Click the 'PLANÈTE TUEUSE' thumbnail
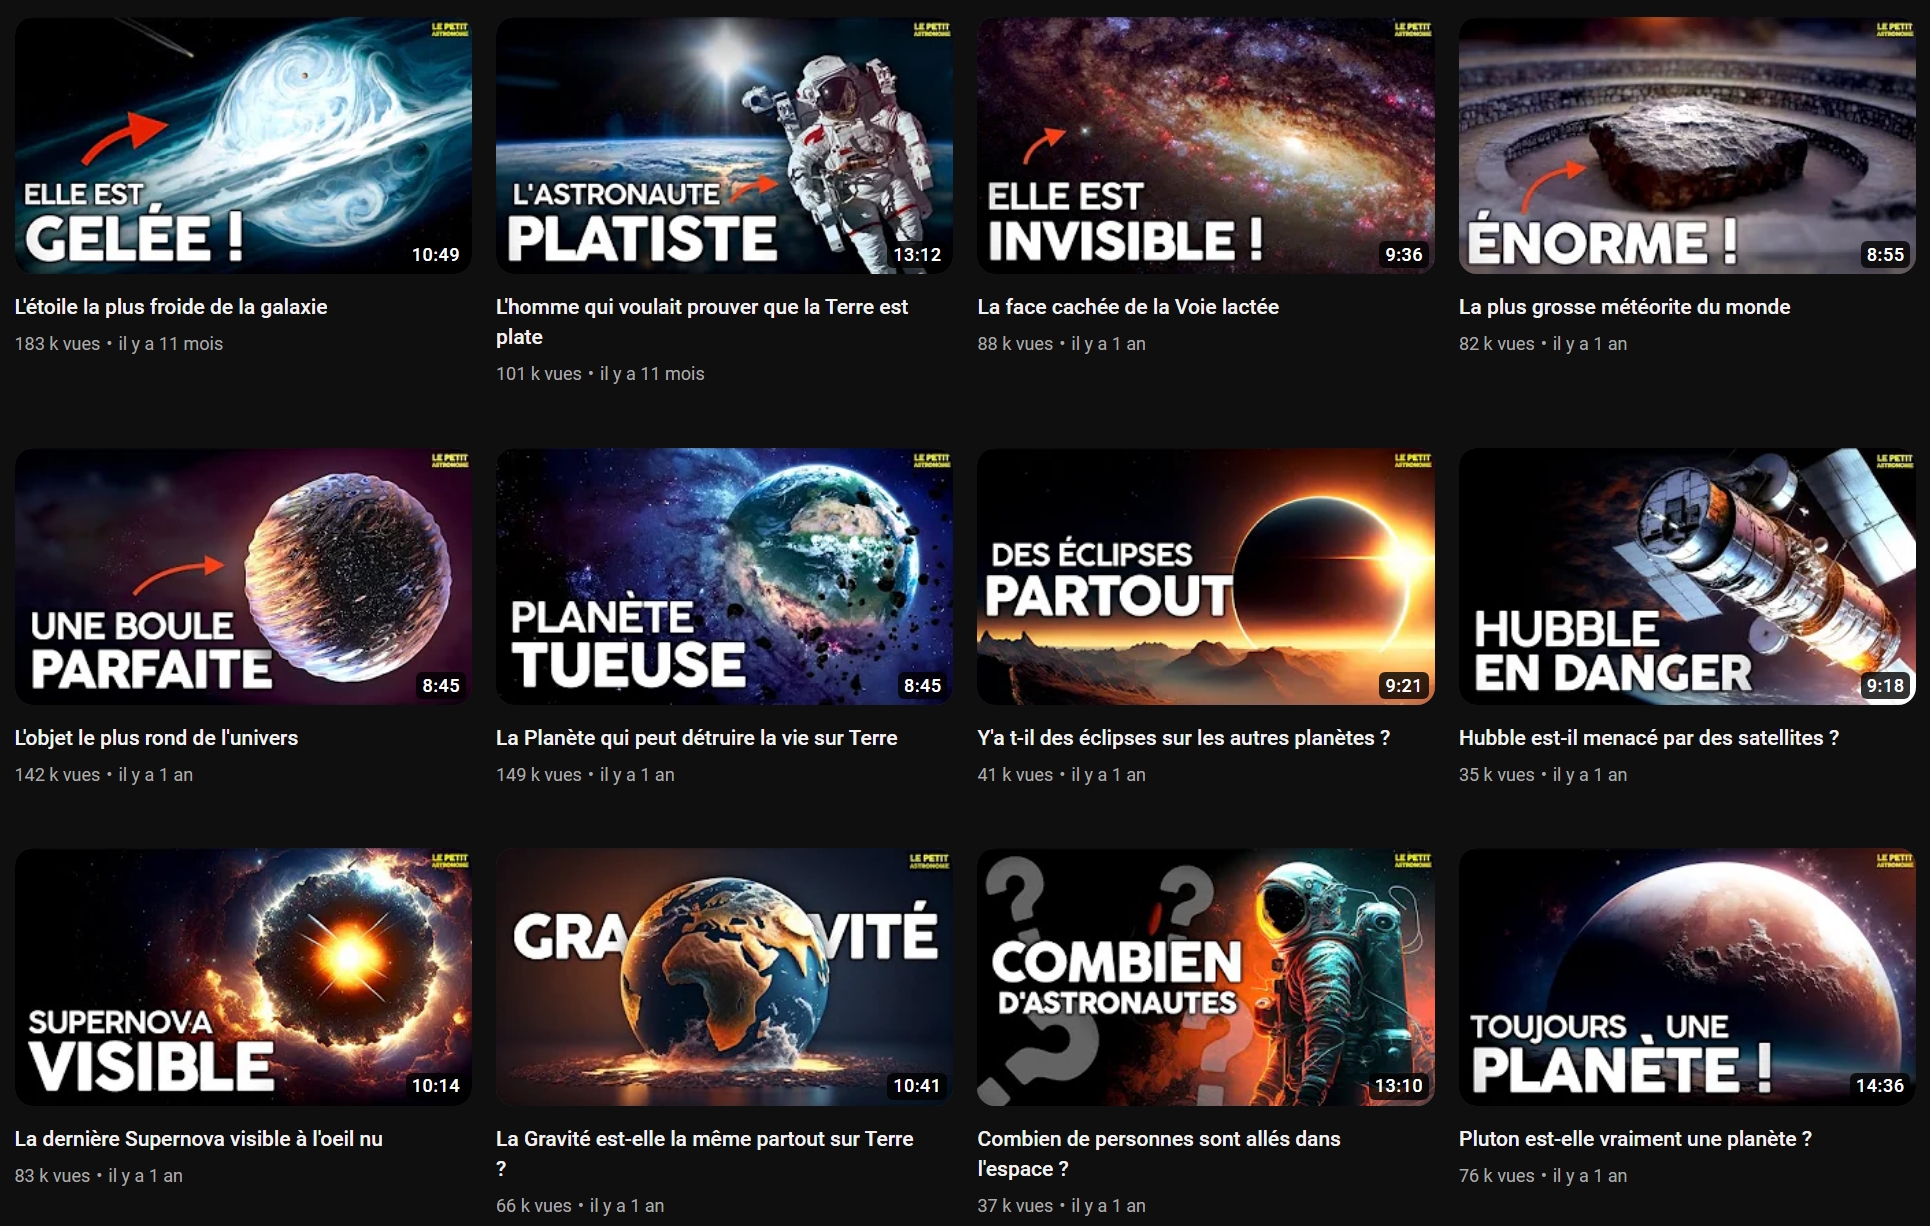This screenshot has height=1226, width=1930. tap(724, 576)
